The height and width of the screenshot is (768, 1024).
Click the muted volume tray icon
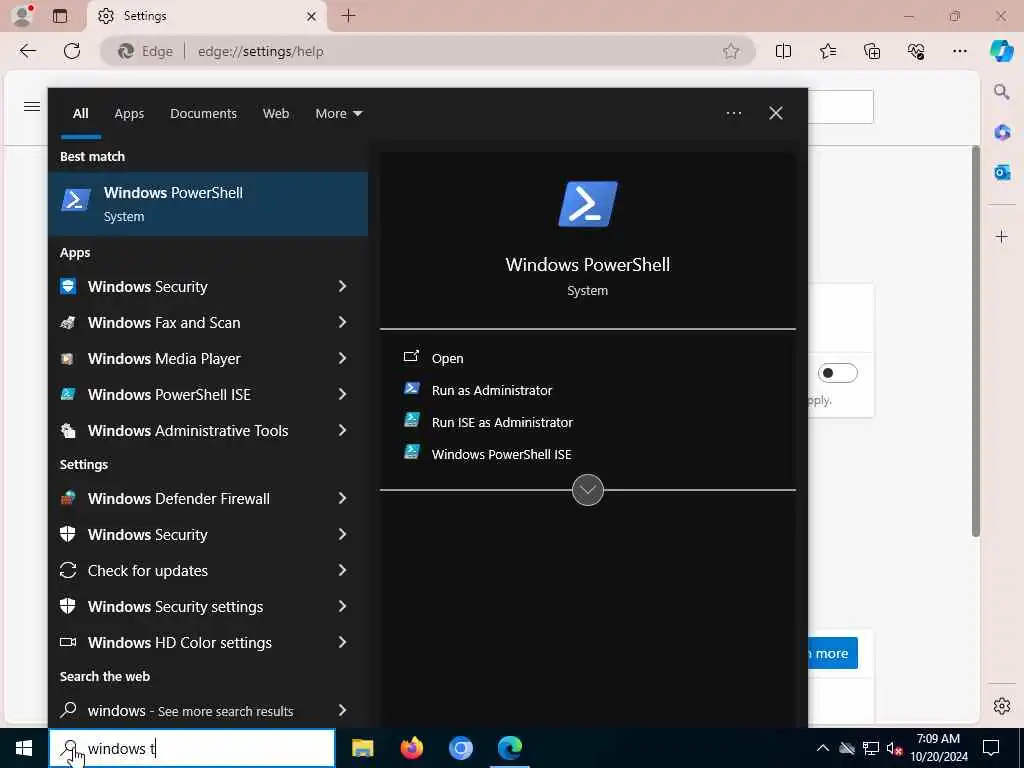tap(894, 748)
